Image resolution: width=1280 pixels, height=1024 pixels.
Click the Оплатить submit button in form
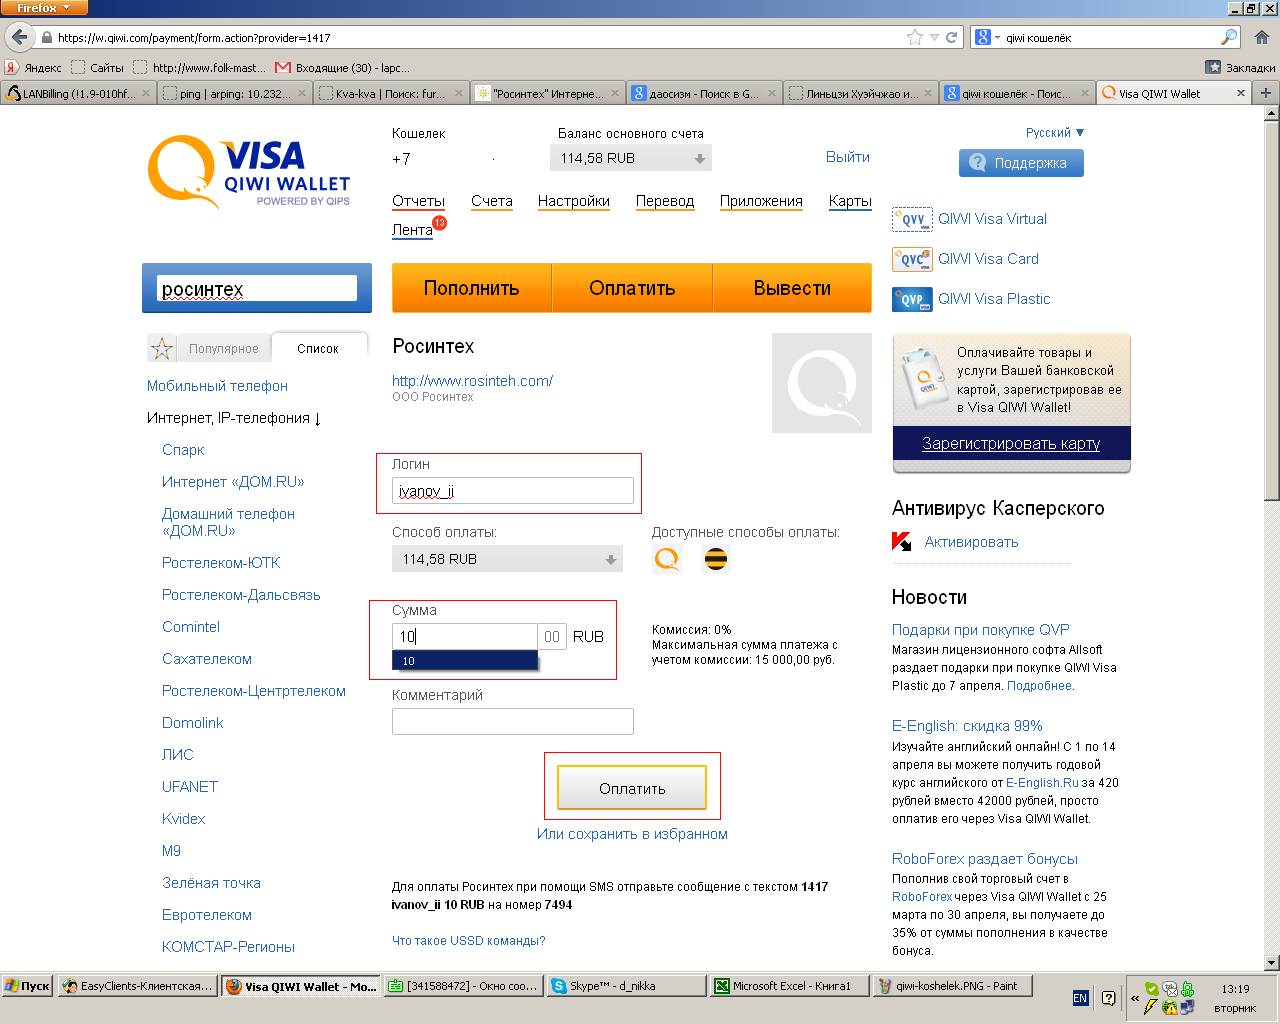tap(632, 788)
